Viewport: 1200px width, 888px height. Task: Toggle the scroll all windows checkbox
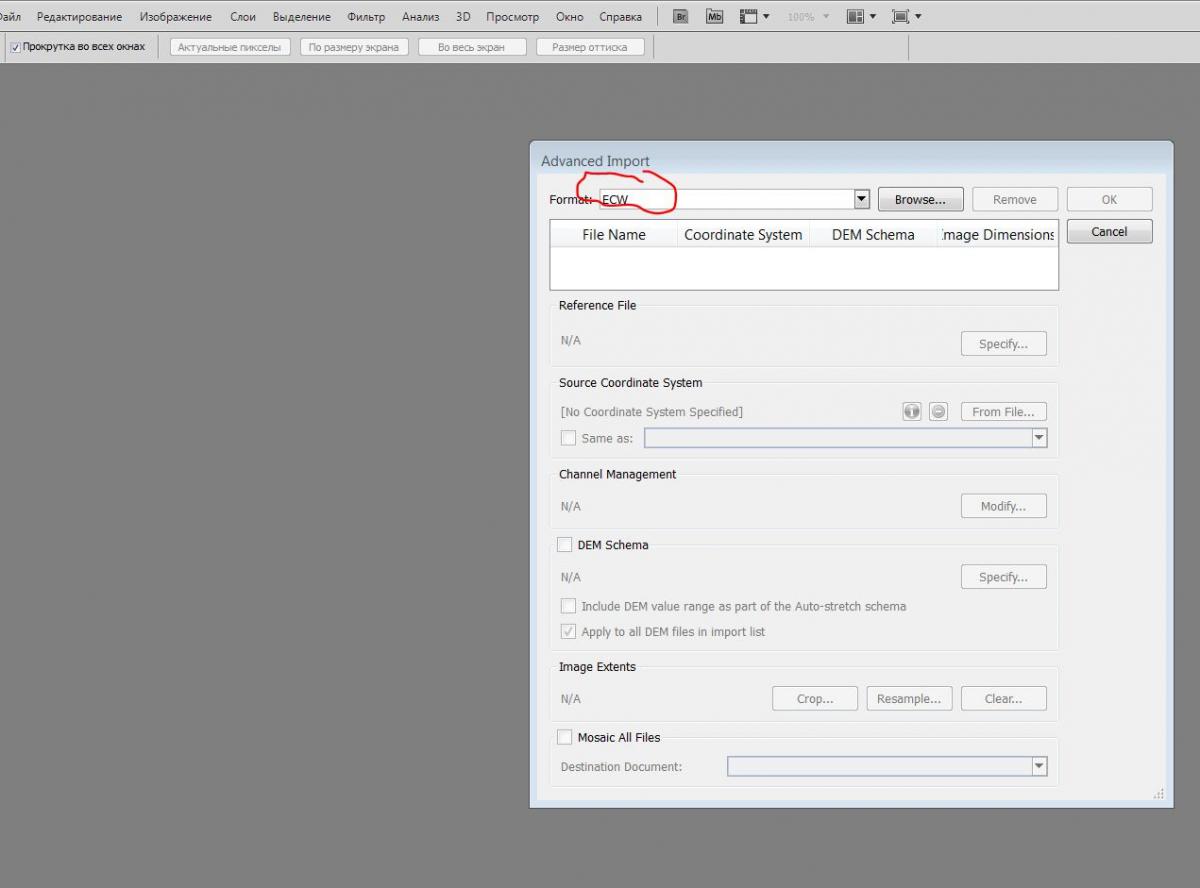click(15, 47)
